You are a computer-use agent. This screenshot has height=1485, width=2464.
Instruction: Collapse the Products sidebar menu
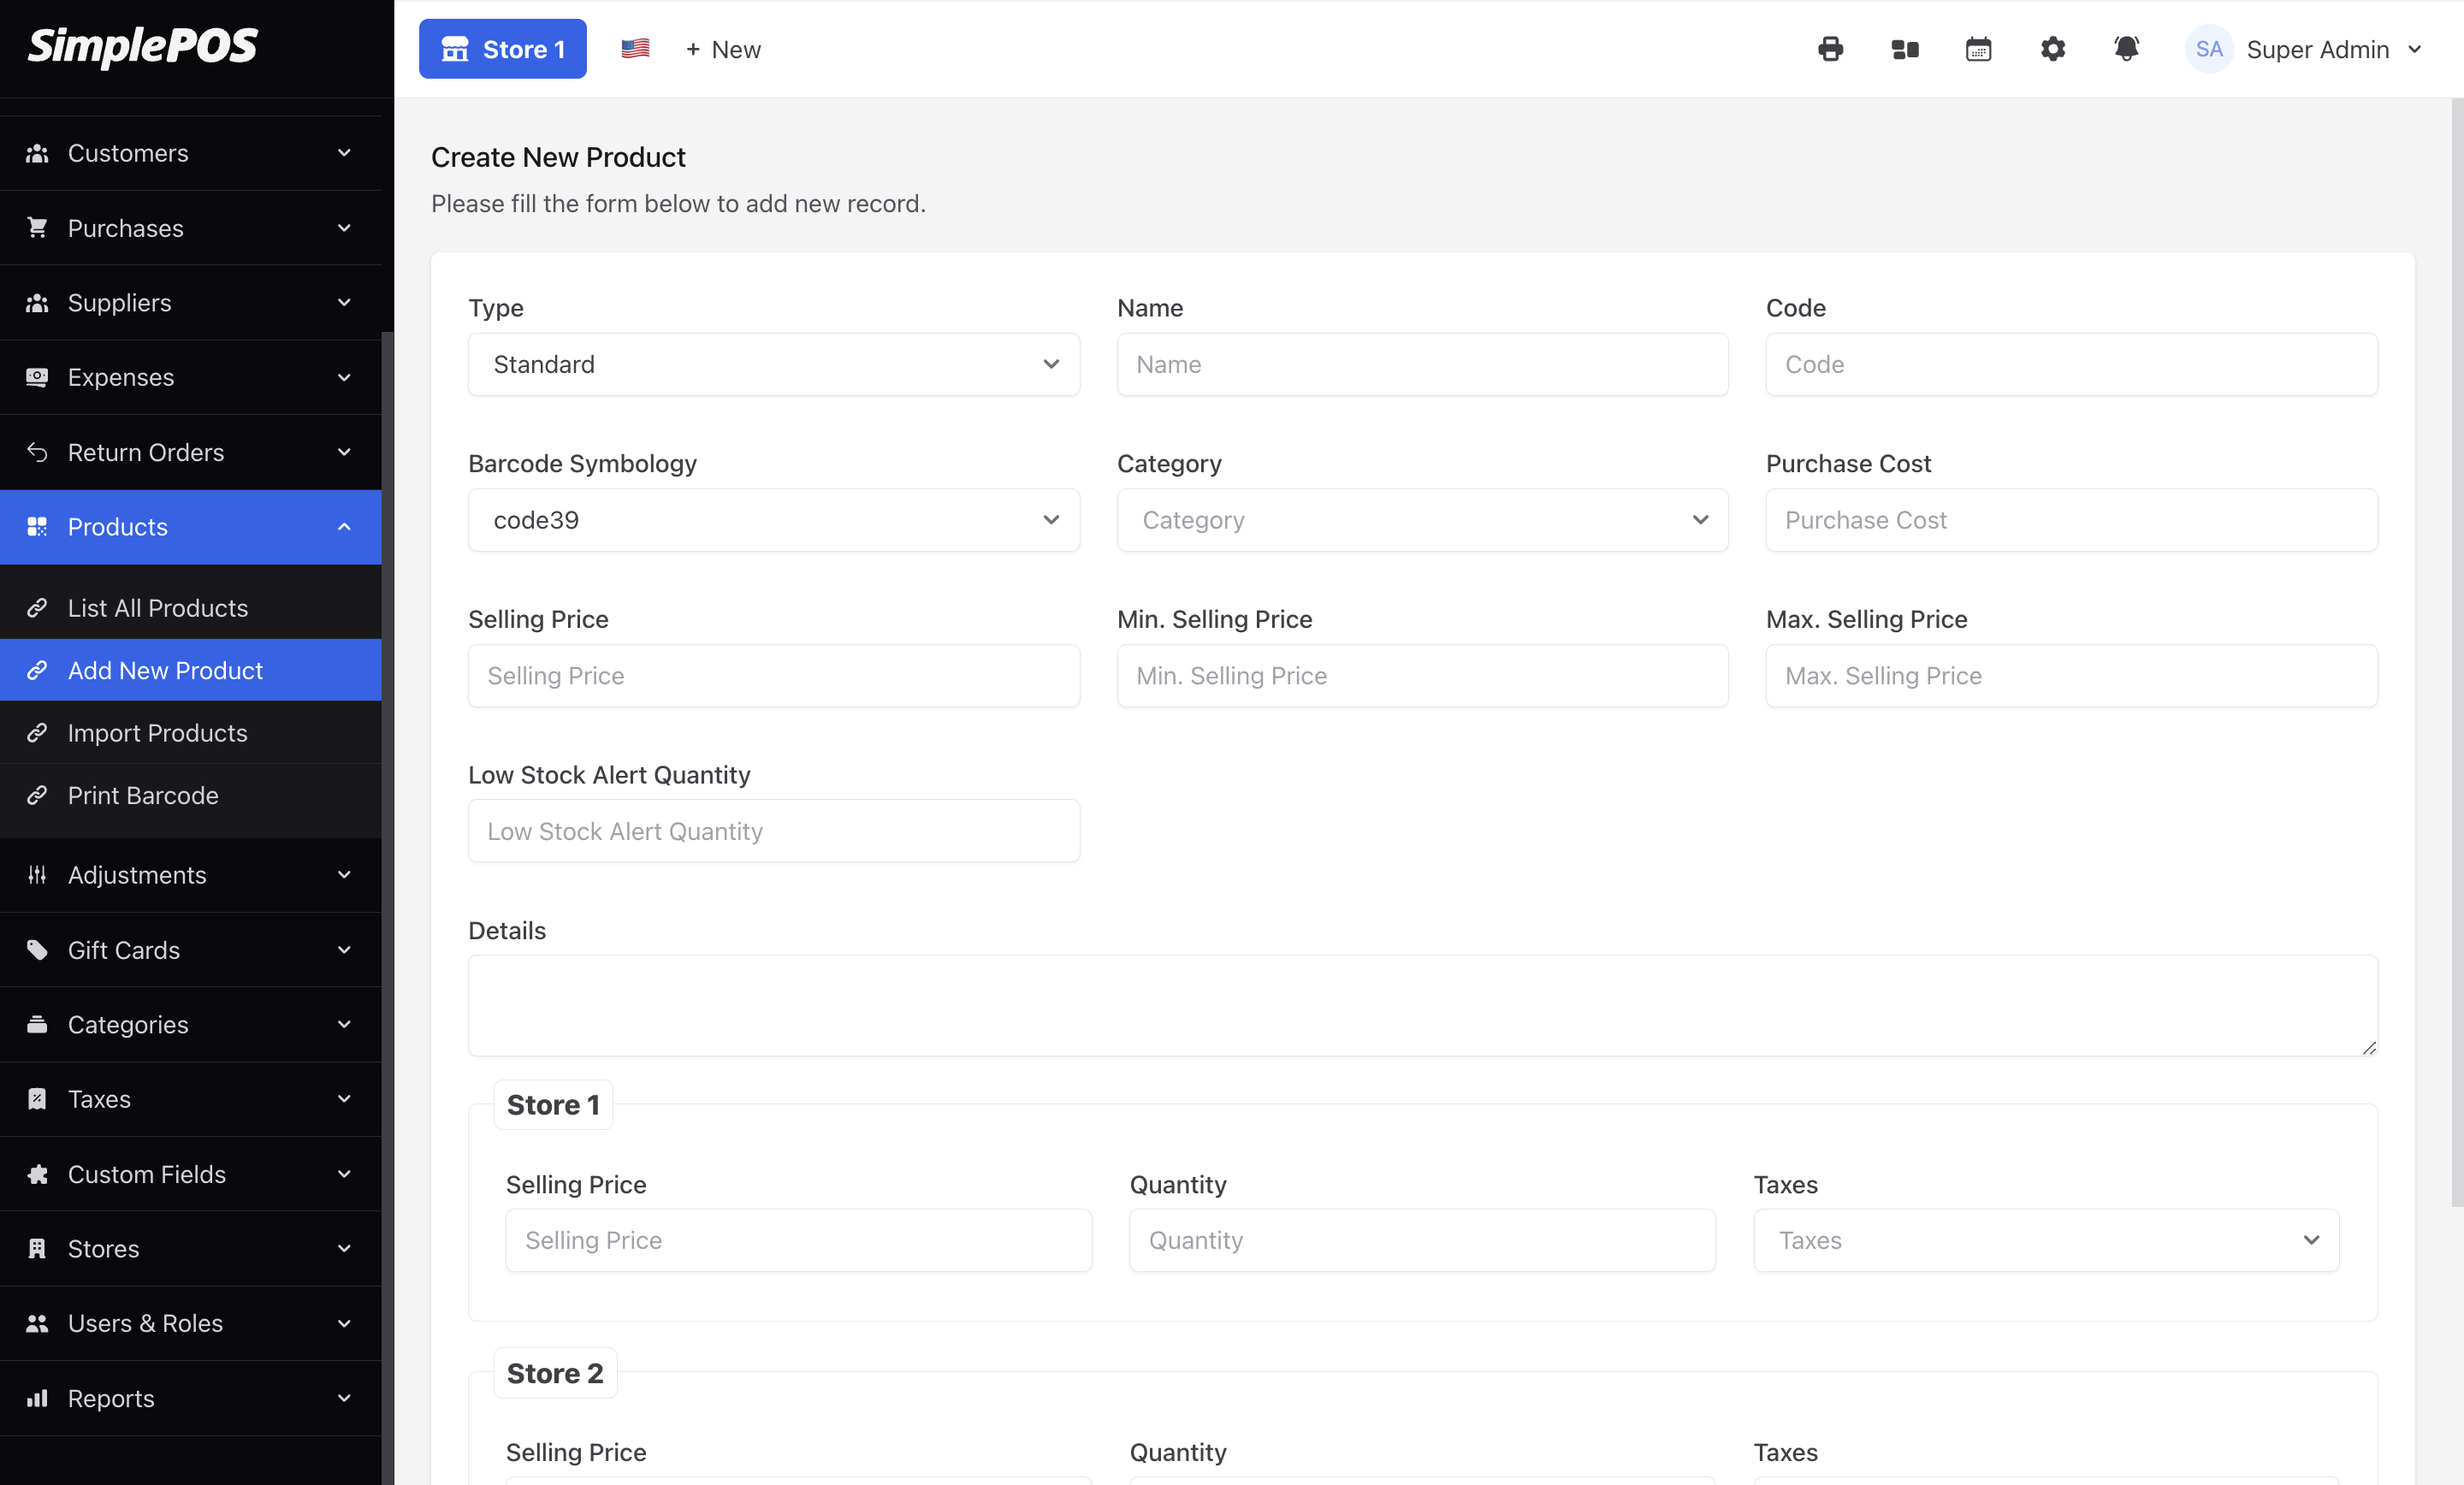[190, 527]
